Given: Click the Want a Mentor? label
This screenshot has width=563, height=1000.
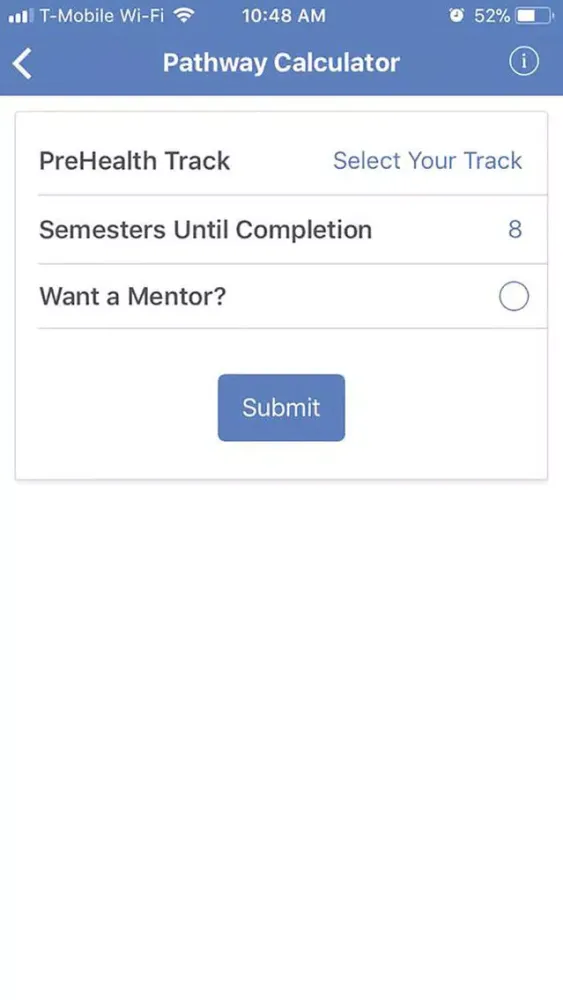Looking at the screenshot, I should click(x=133, y=297).
